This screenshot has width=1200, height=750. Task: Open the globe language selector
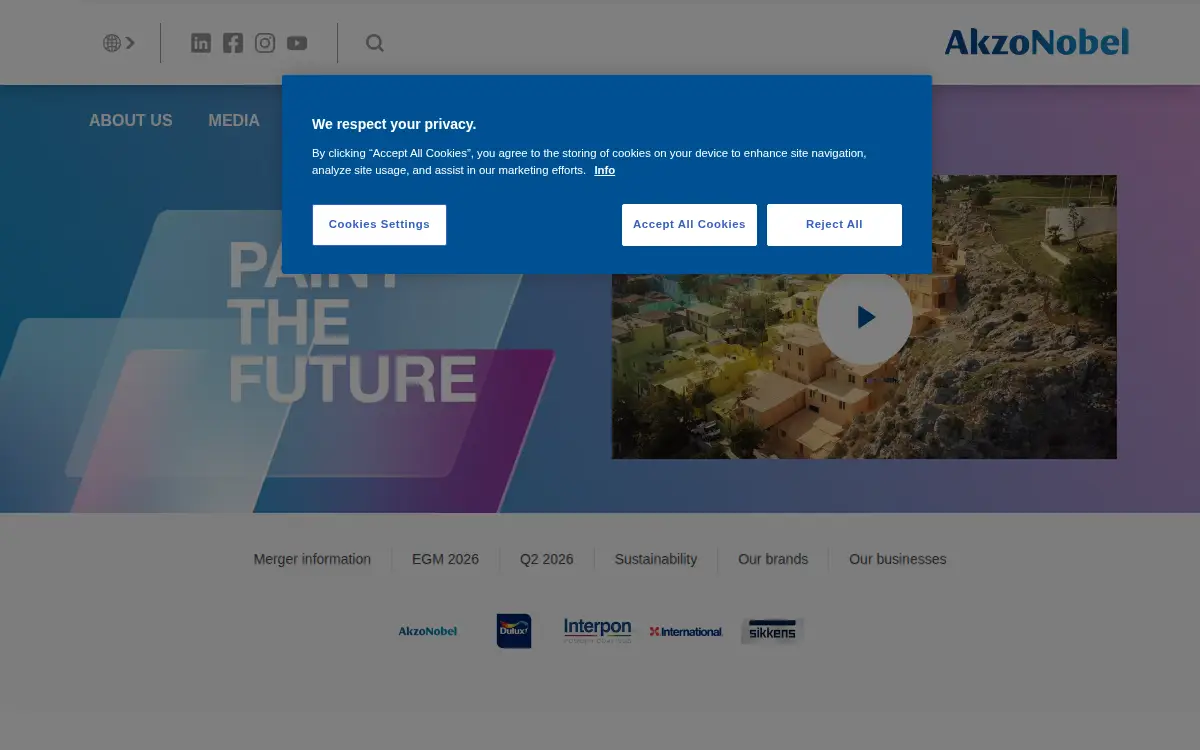tap(118, 43)
